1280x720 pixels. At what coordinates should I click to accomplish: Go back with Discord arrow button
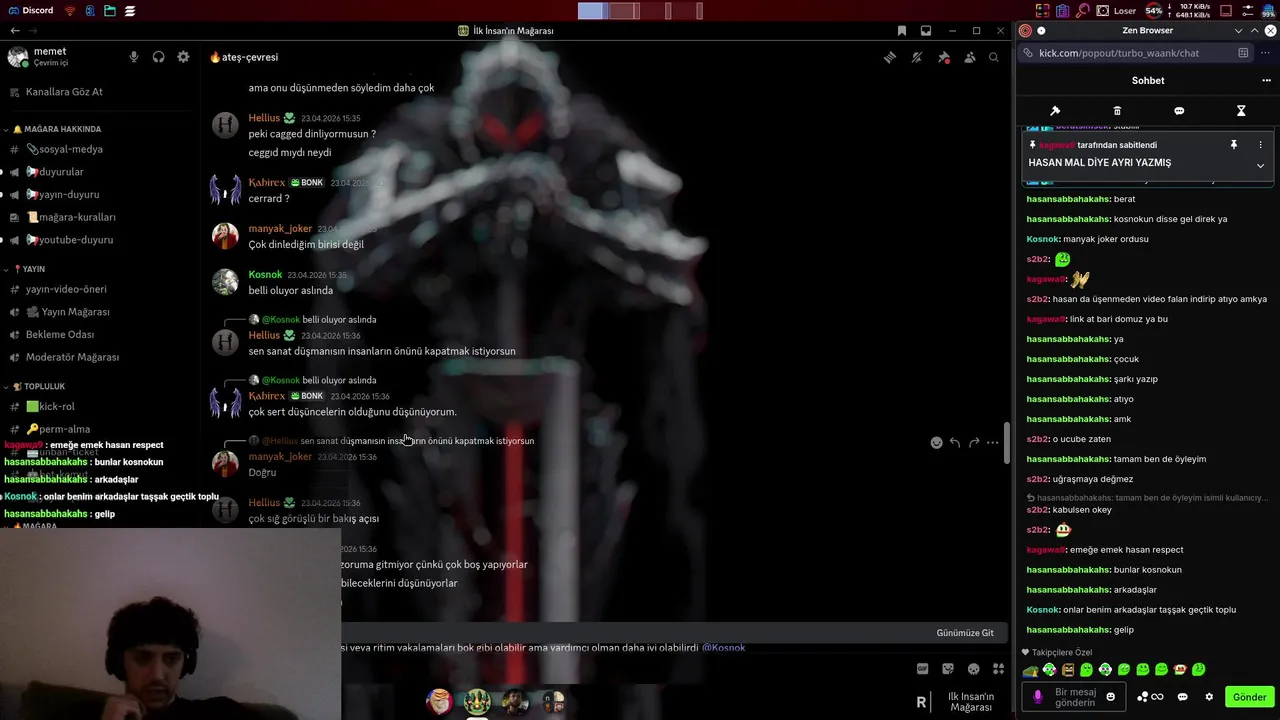pos(15,31)
